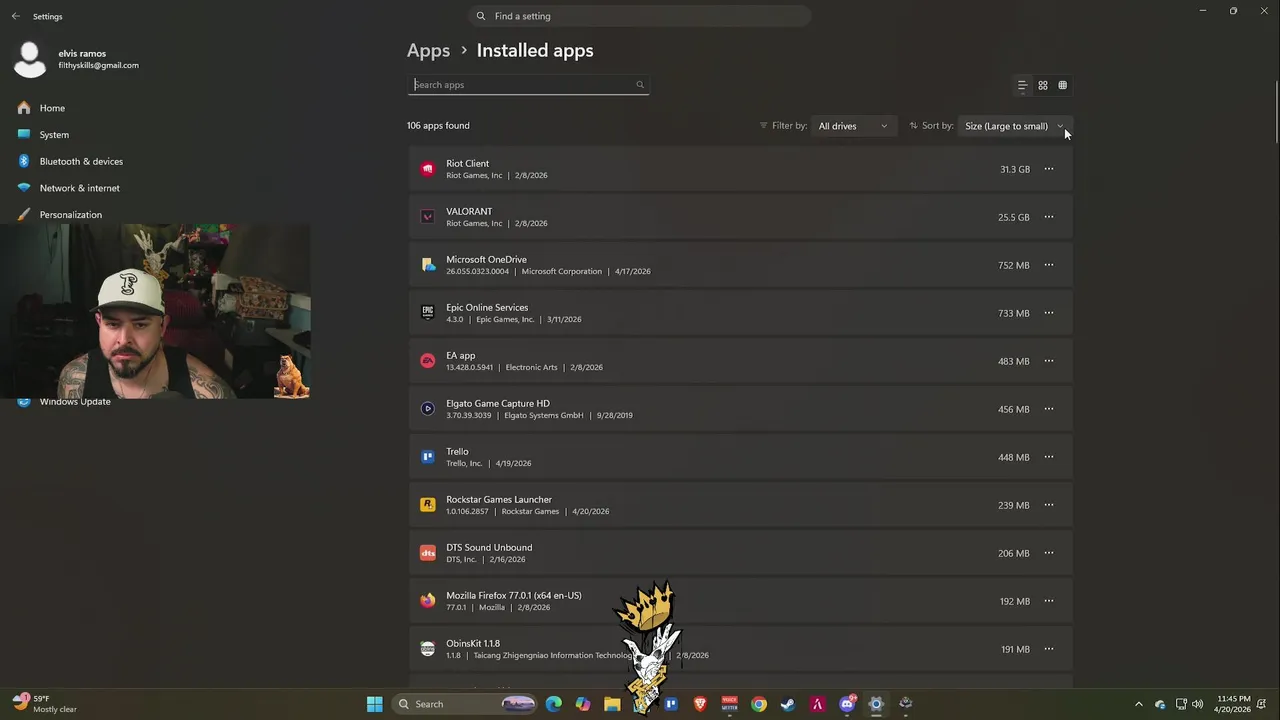
Task: Click the Rockstar Games Launcher app icon
Action: [428, 505]
